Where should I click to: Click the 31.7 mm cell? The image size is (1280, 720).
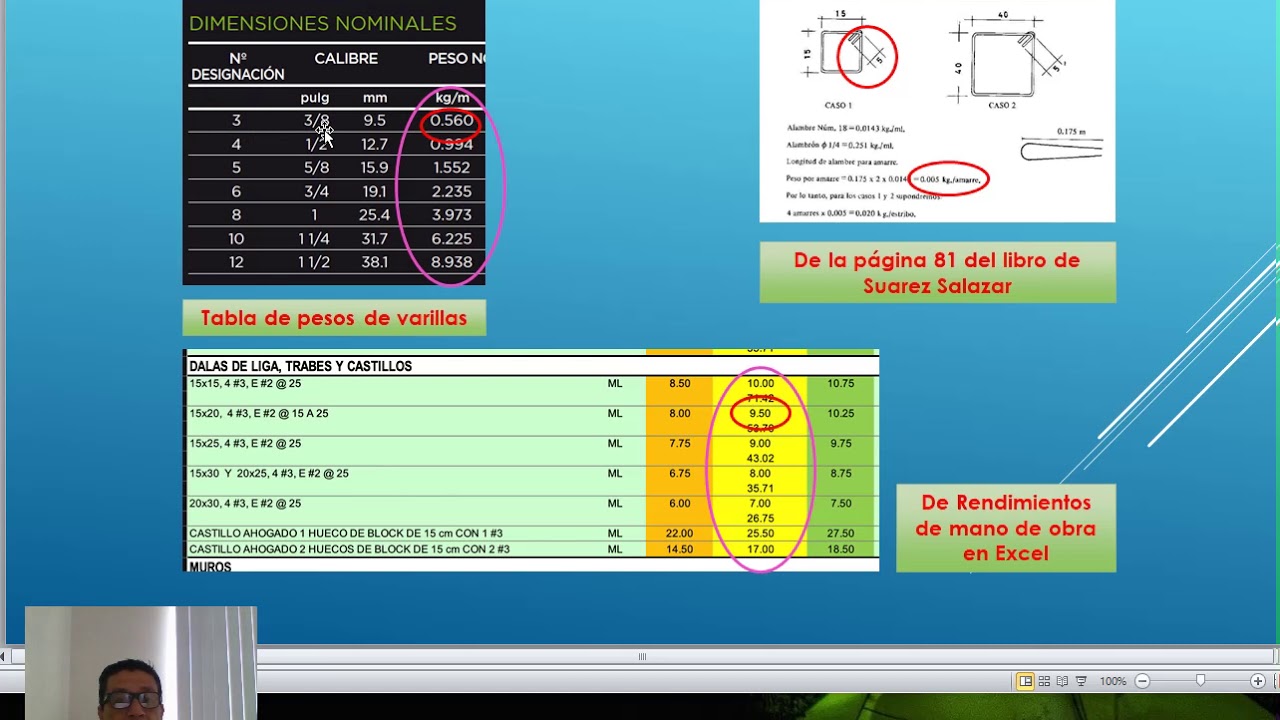coord(374,238)
